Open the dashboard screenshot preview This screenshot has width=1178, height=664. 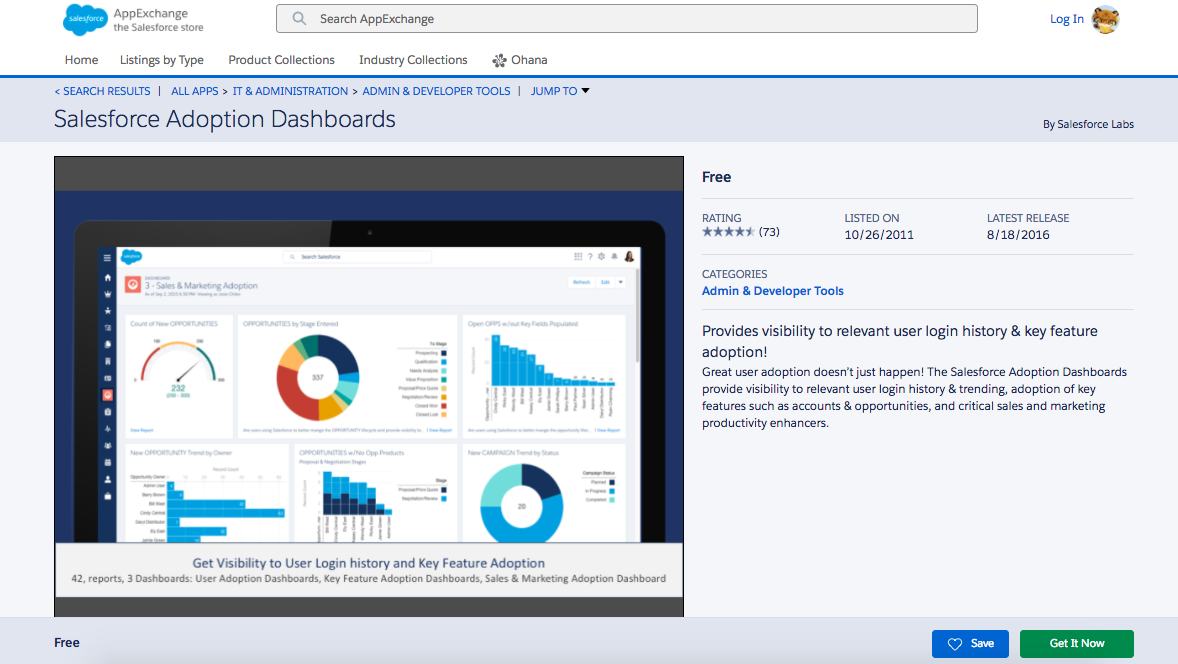[x=369, y=386]
